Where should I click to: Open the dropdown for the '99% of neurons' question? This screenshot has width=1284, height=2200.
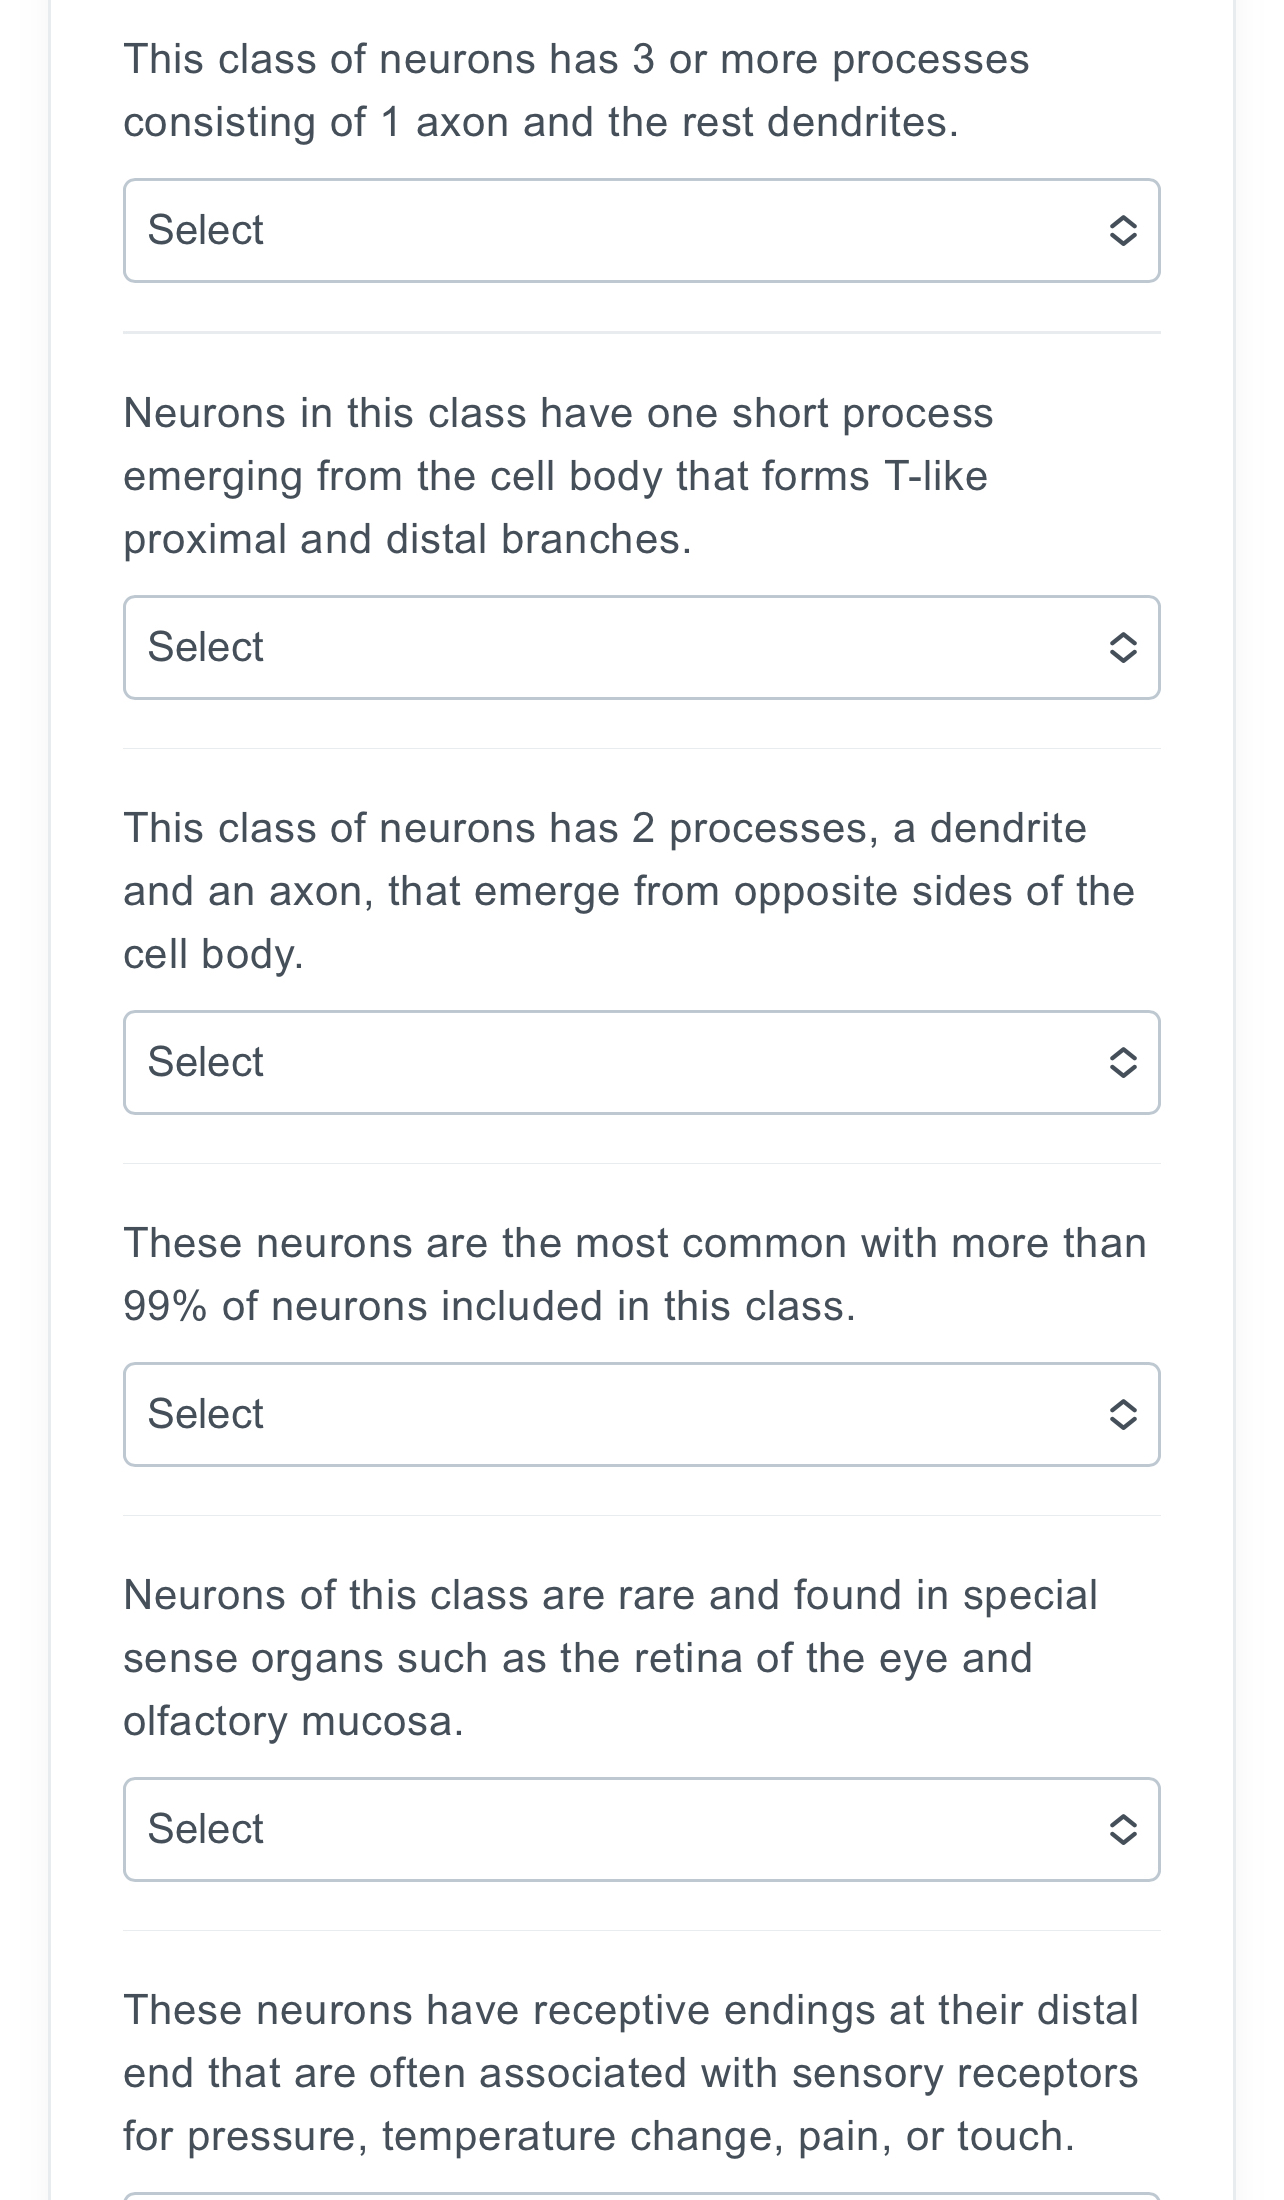coord(640,1414)
